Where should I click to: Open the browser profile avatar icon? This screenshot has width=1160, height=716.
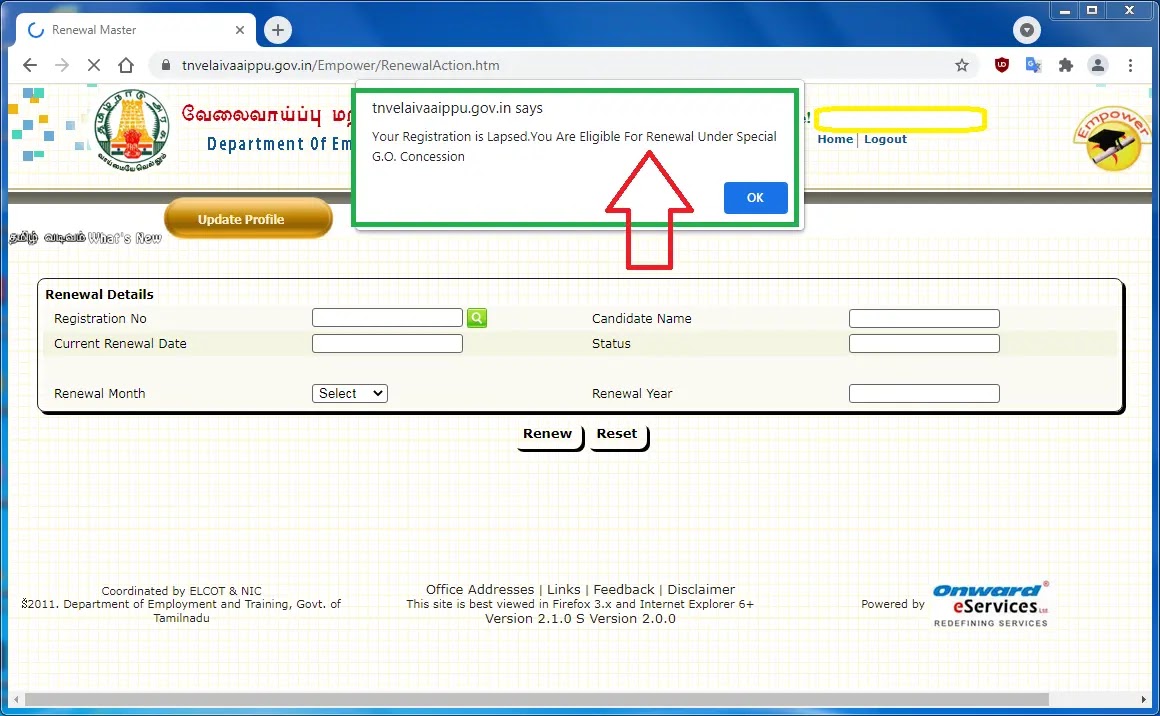pos(1098,65)
